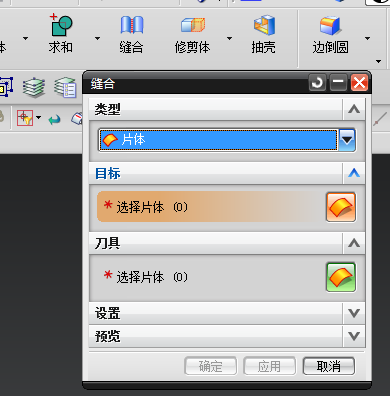
Task: Expand the 设置 section
Action: click(x=354, y=313)
